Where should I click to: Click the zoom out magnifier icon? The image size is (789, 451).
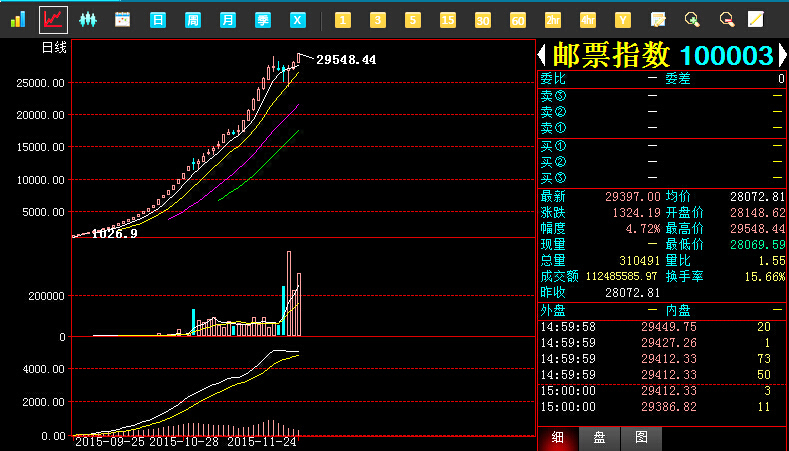tap(727, 19)
